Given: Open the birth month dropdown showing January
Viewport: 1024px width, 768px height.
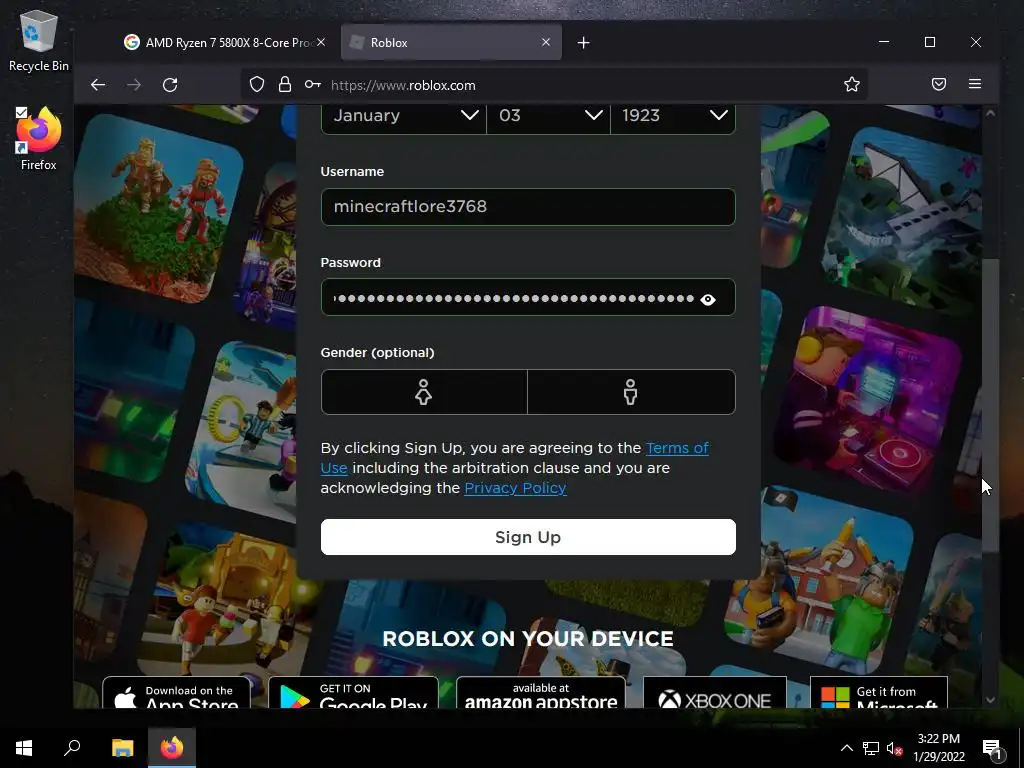Looking at the screenshot, I should [404, 117].
